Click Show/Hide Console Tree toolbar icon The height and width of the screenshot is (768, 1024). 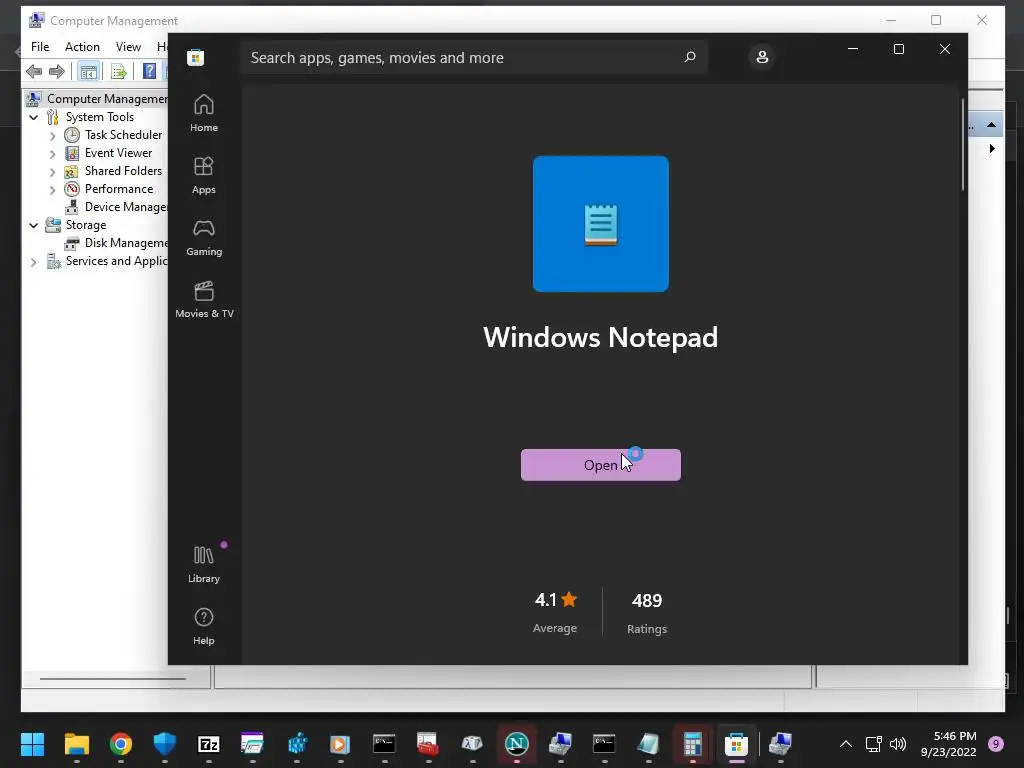88,71
